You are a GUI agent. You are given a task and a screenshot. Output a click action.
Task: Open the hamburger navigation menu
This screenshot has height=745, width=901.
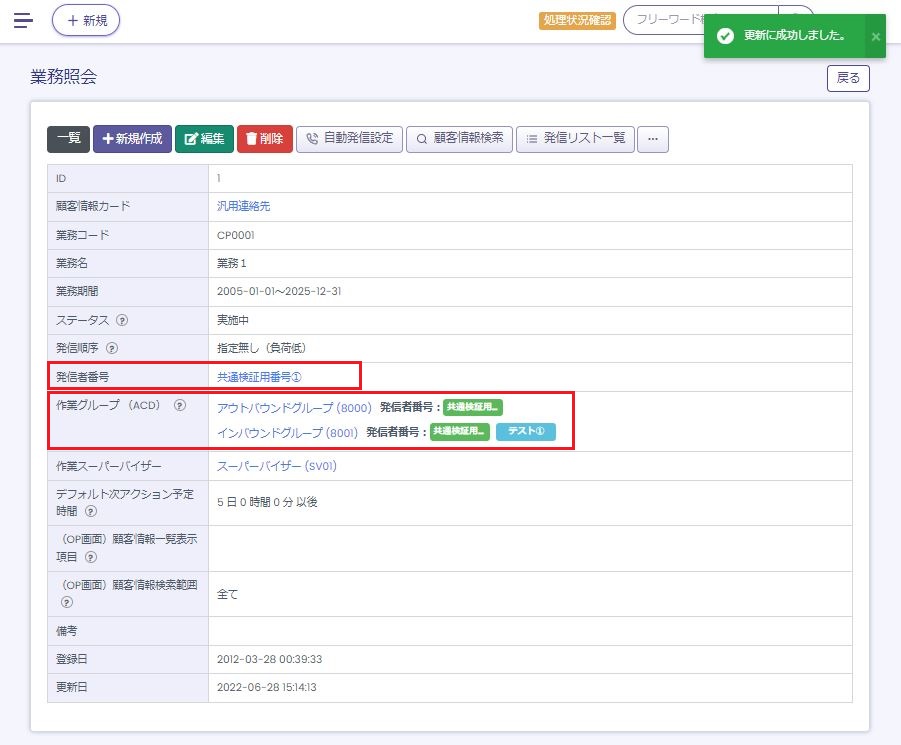pos(23,20)
